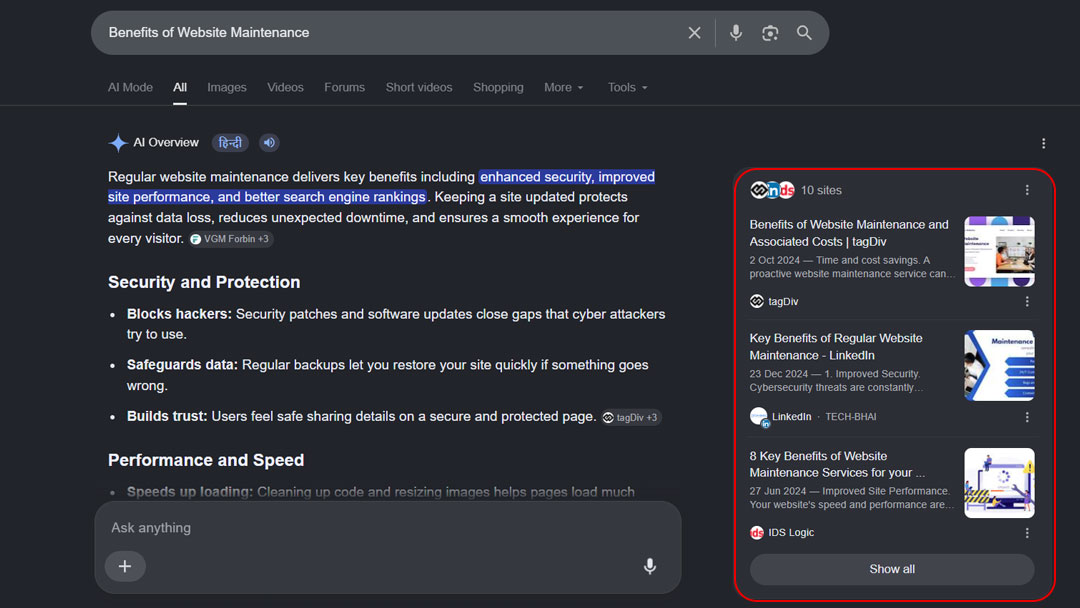Screen dimensions: 1080x608
Task: Click the magnifying glass search icon
Action: click(804, 32)
